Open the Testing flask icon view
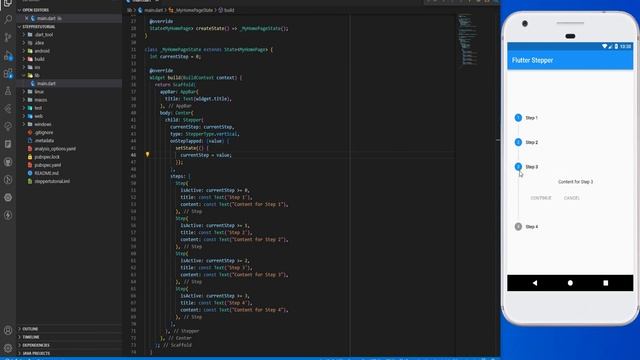 click(8, 91)
